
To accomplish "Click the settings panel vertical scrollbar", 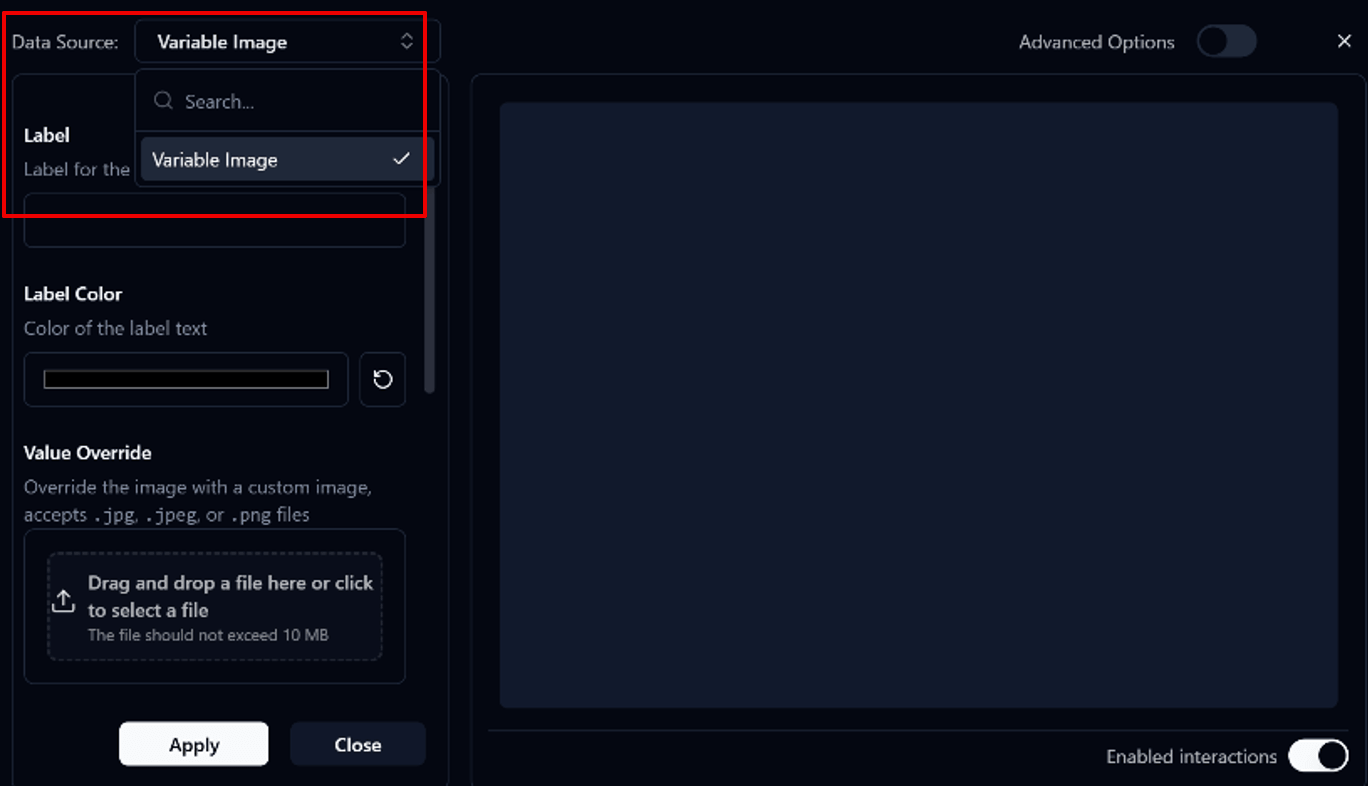I will coord(429,290).
